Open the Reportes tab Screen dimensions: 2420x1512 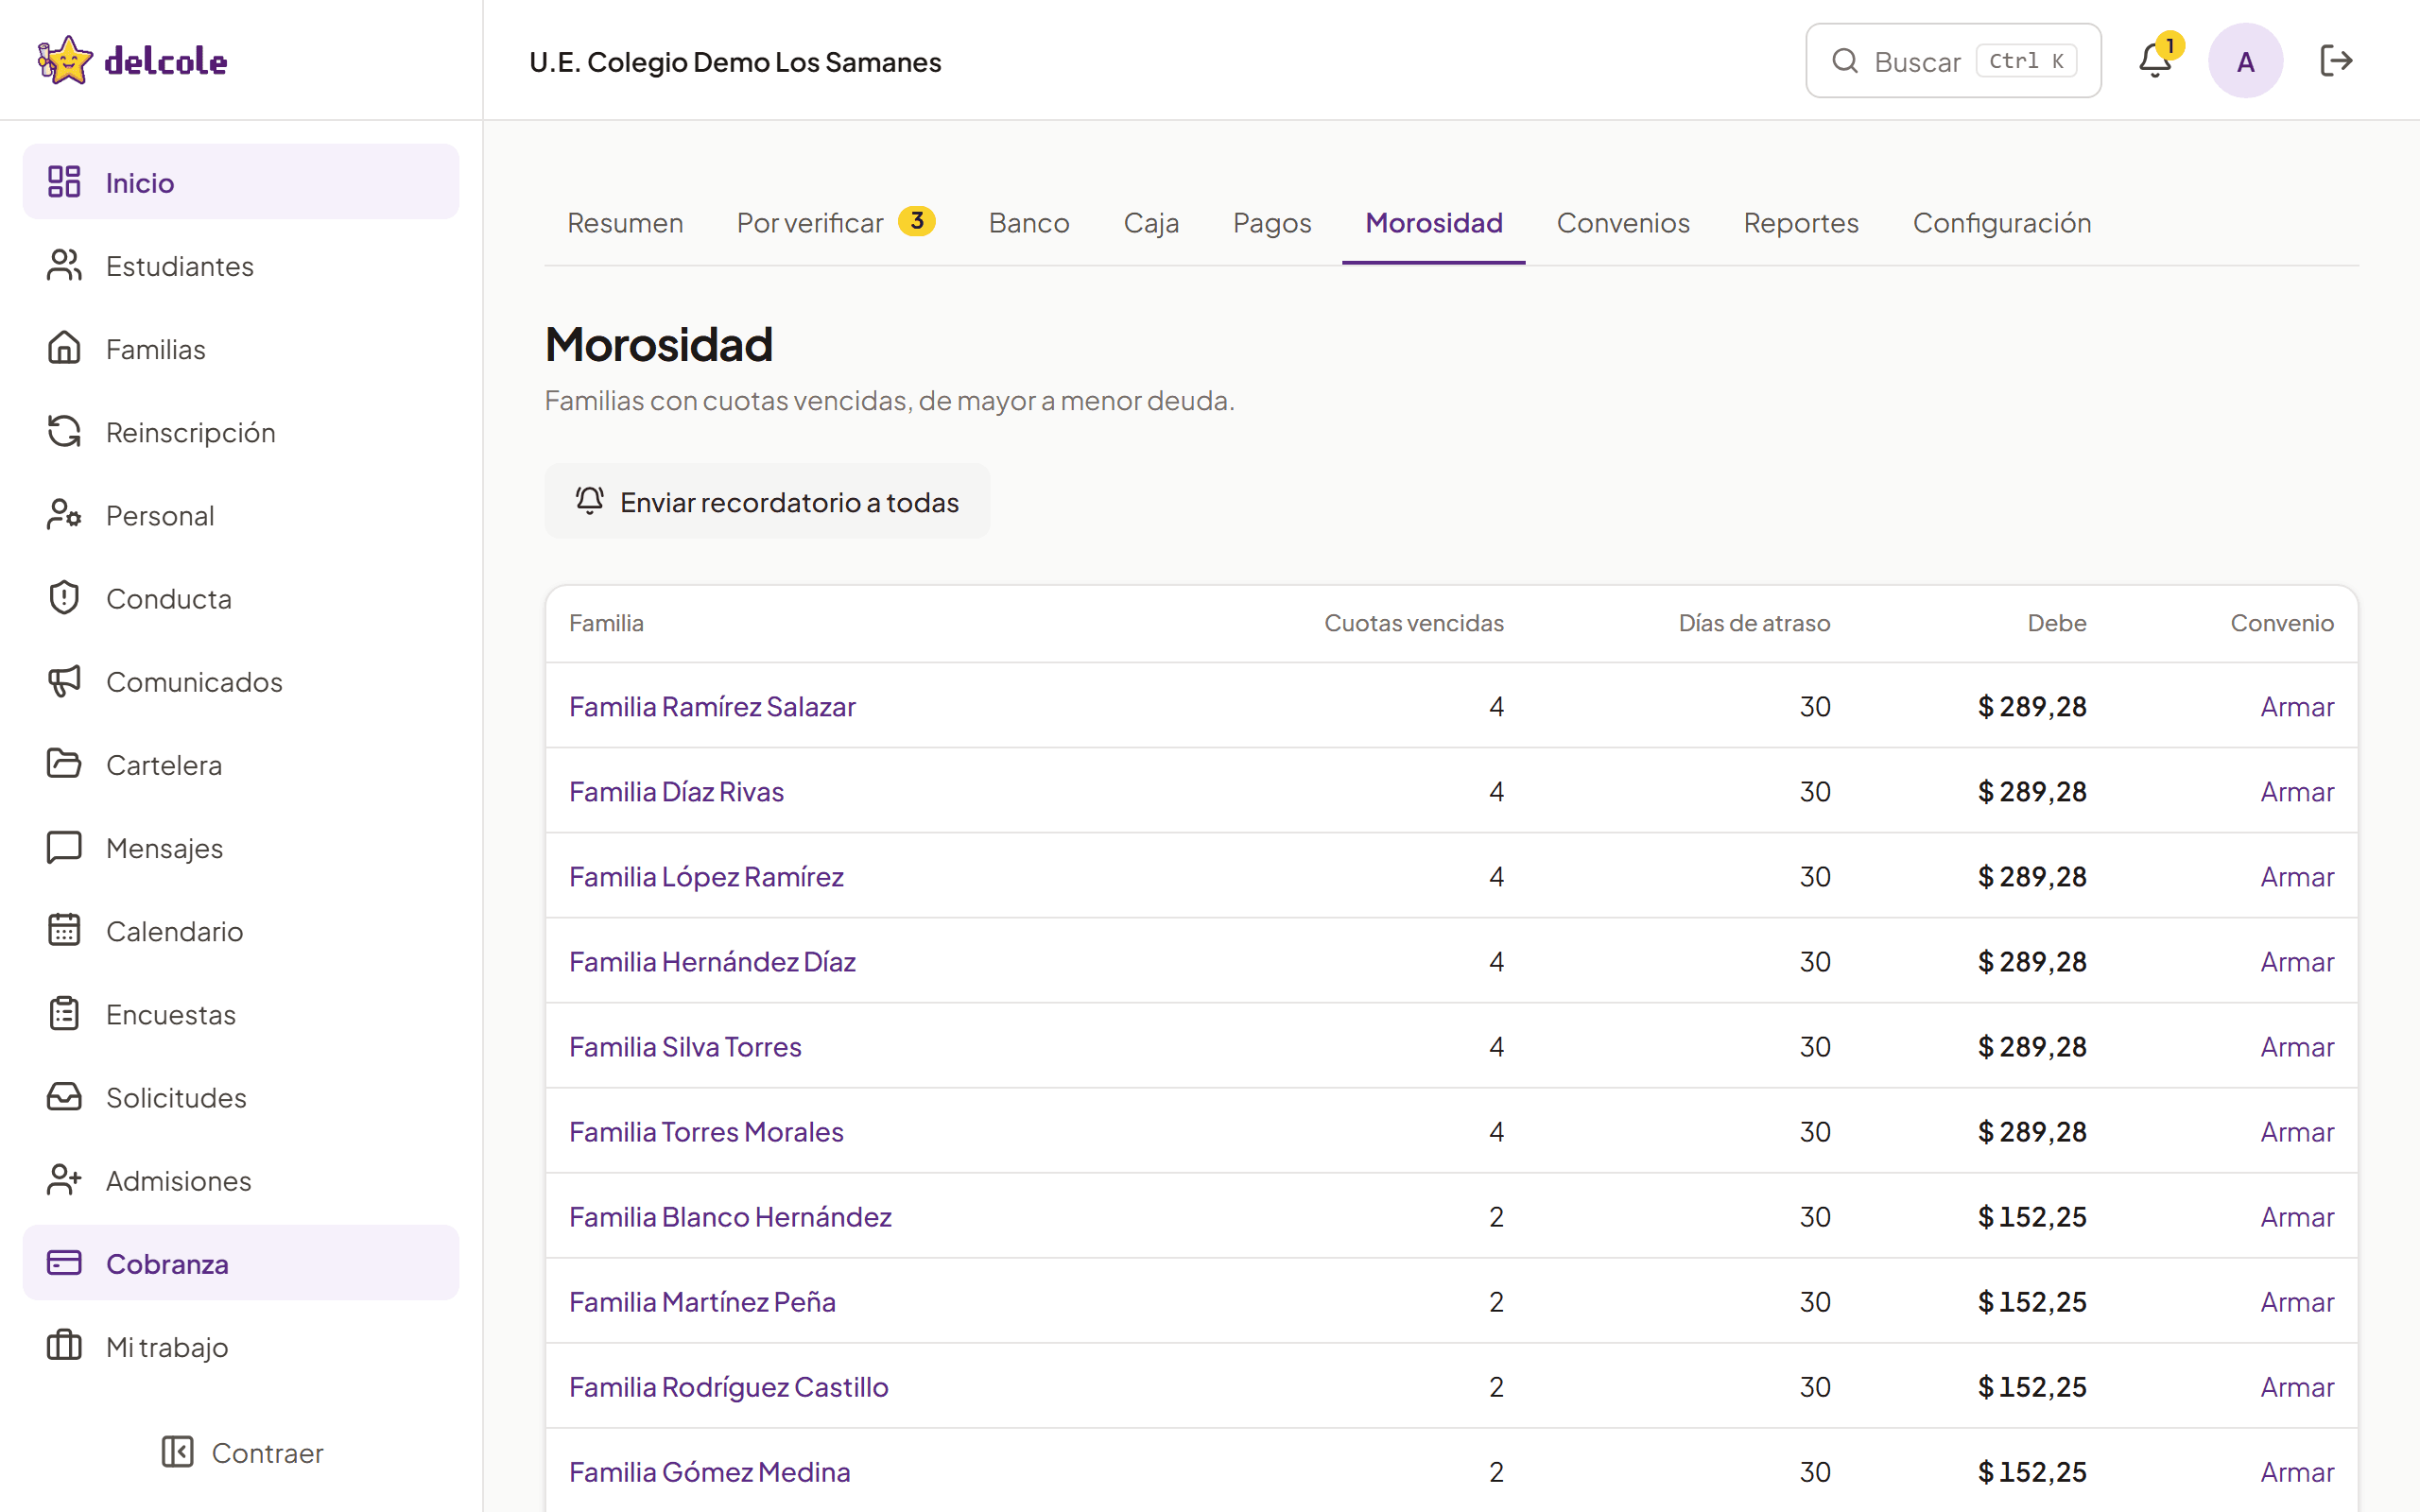(x=1801, y=222)
